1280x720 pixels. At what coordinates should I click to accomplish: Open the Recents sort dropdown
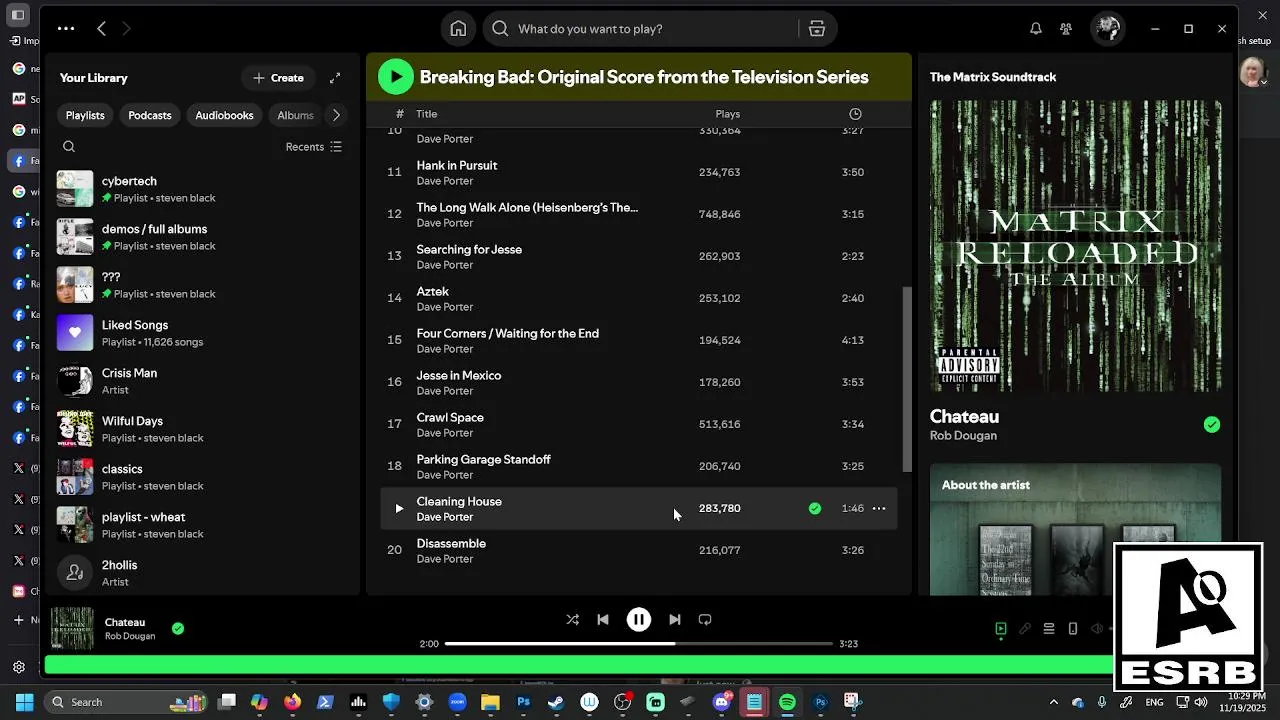[313, 147]
